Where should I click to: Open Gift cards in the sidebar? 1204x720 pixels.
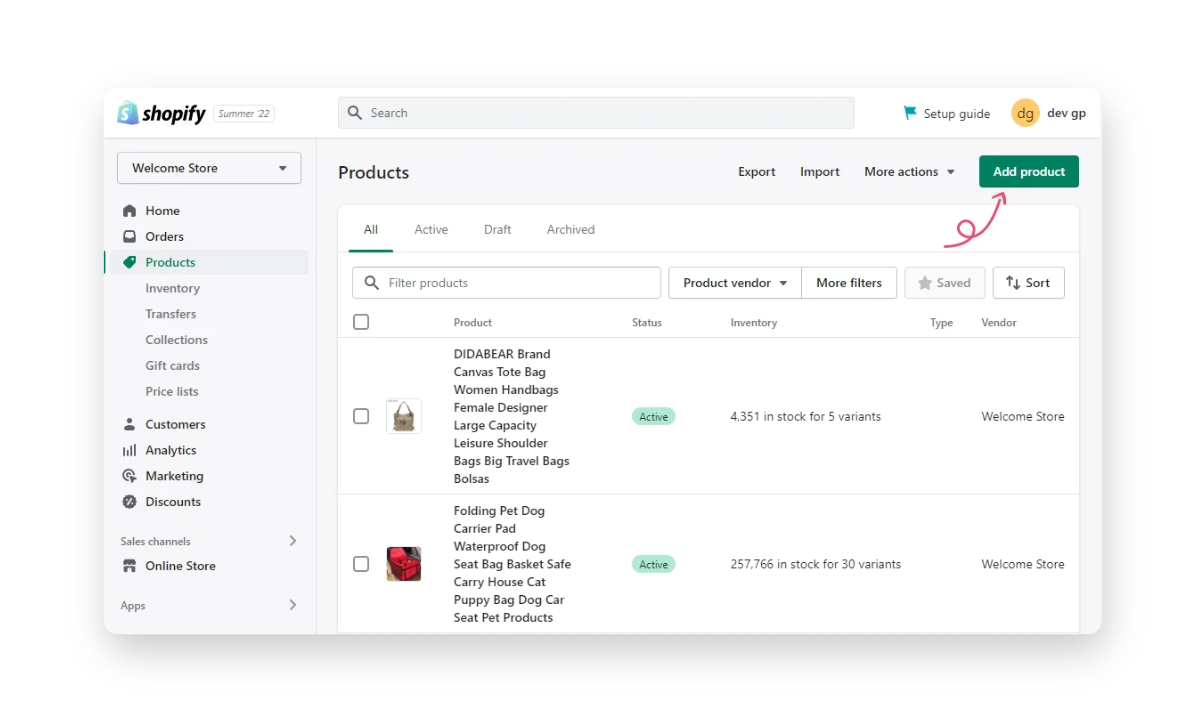tap(173, 366)
